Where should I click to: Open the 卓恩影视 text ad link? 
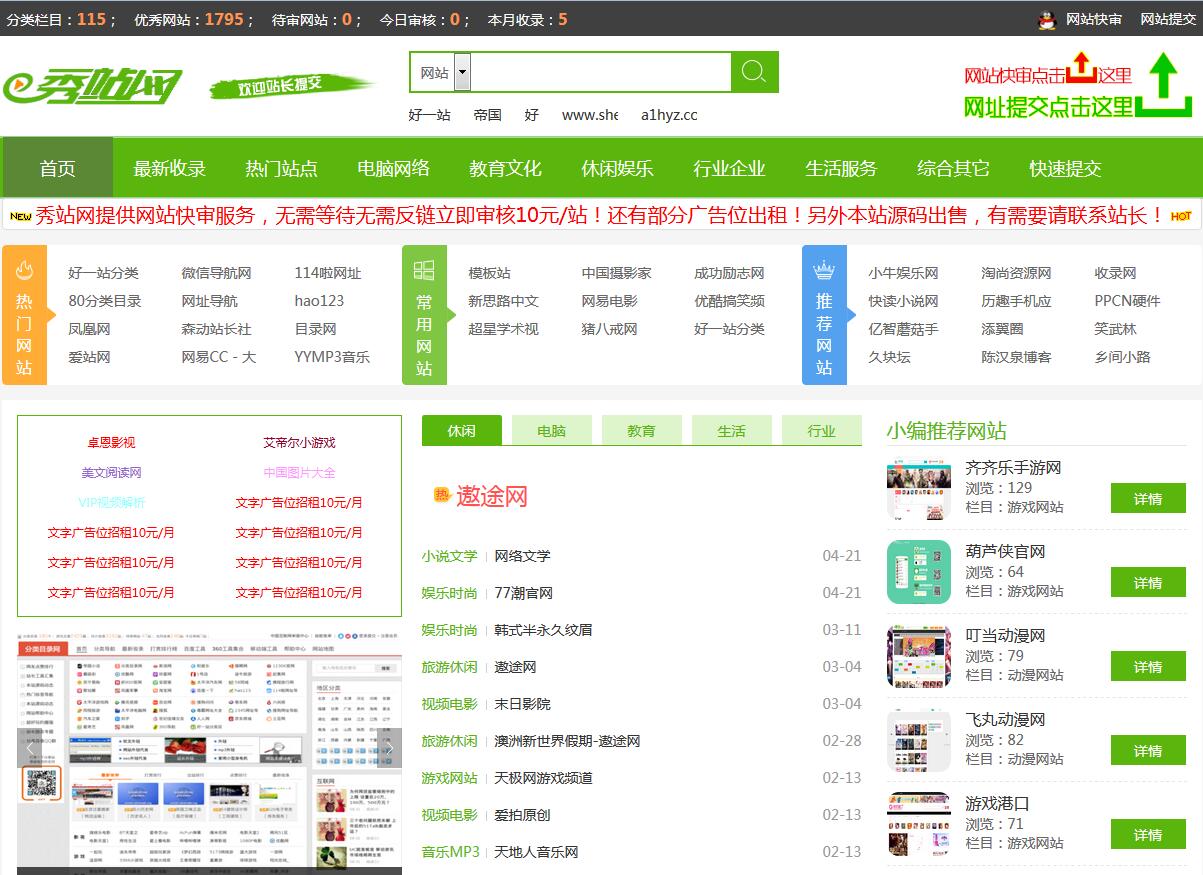[111, 442]
